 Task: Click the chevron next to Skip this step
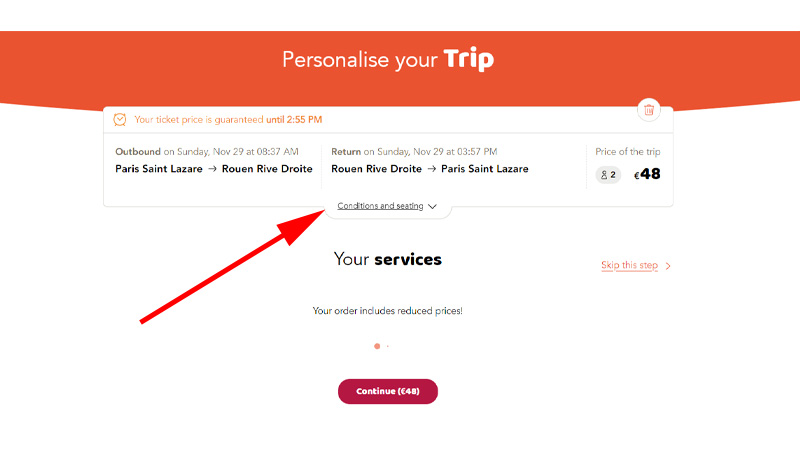tap(668, 266)
